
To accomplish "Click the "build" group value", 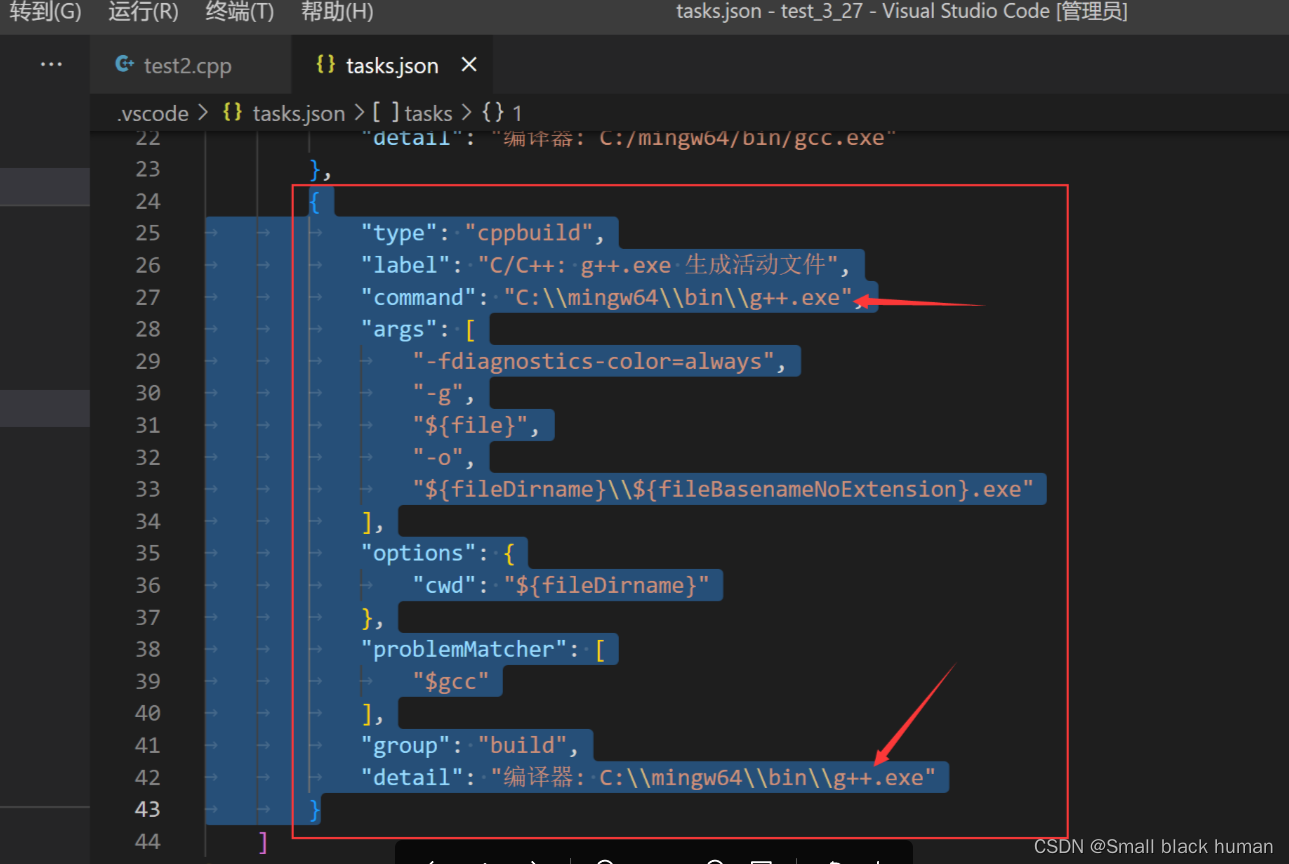I will pos(522,745).
